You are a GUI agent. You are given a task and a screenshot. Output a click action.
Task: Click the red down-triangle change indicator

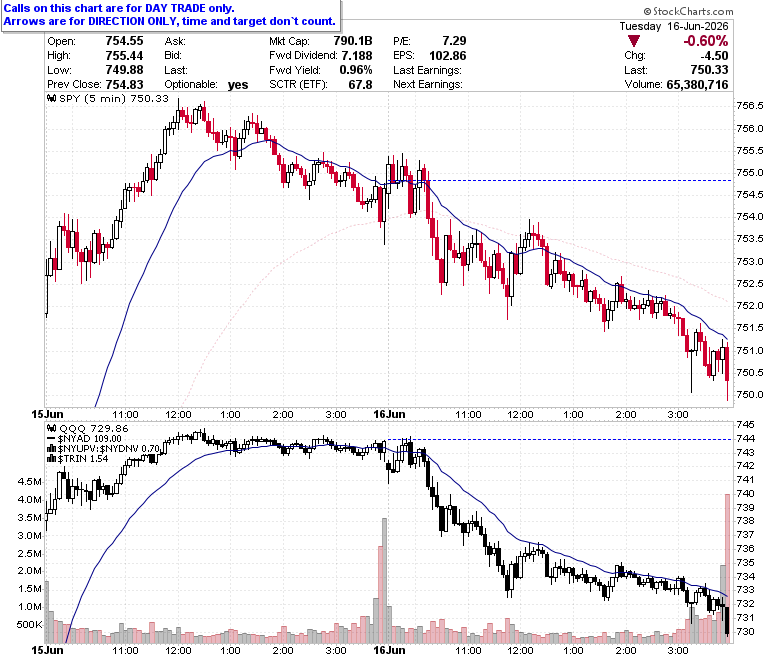pyautogui.click(x=633, y=41)
